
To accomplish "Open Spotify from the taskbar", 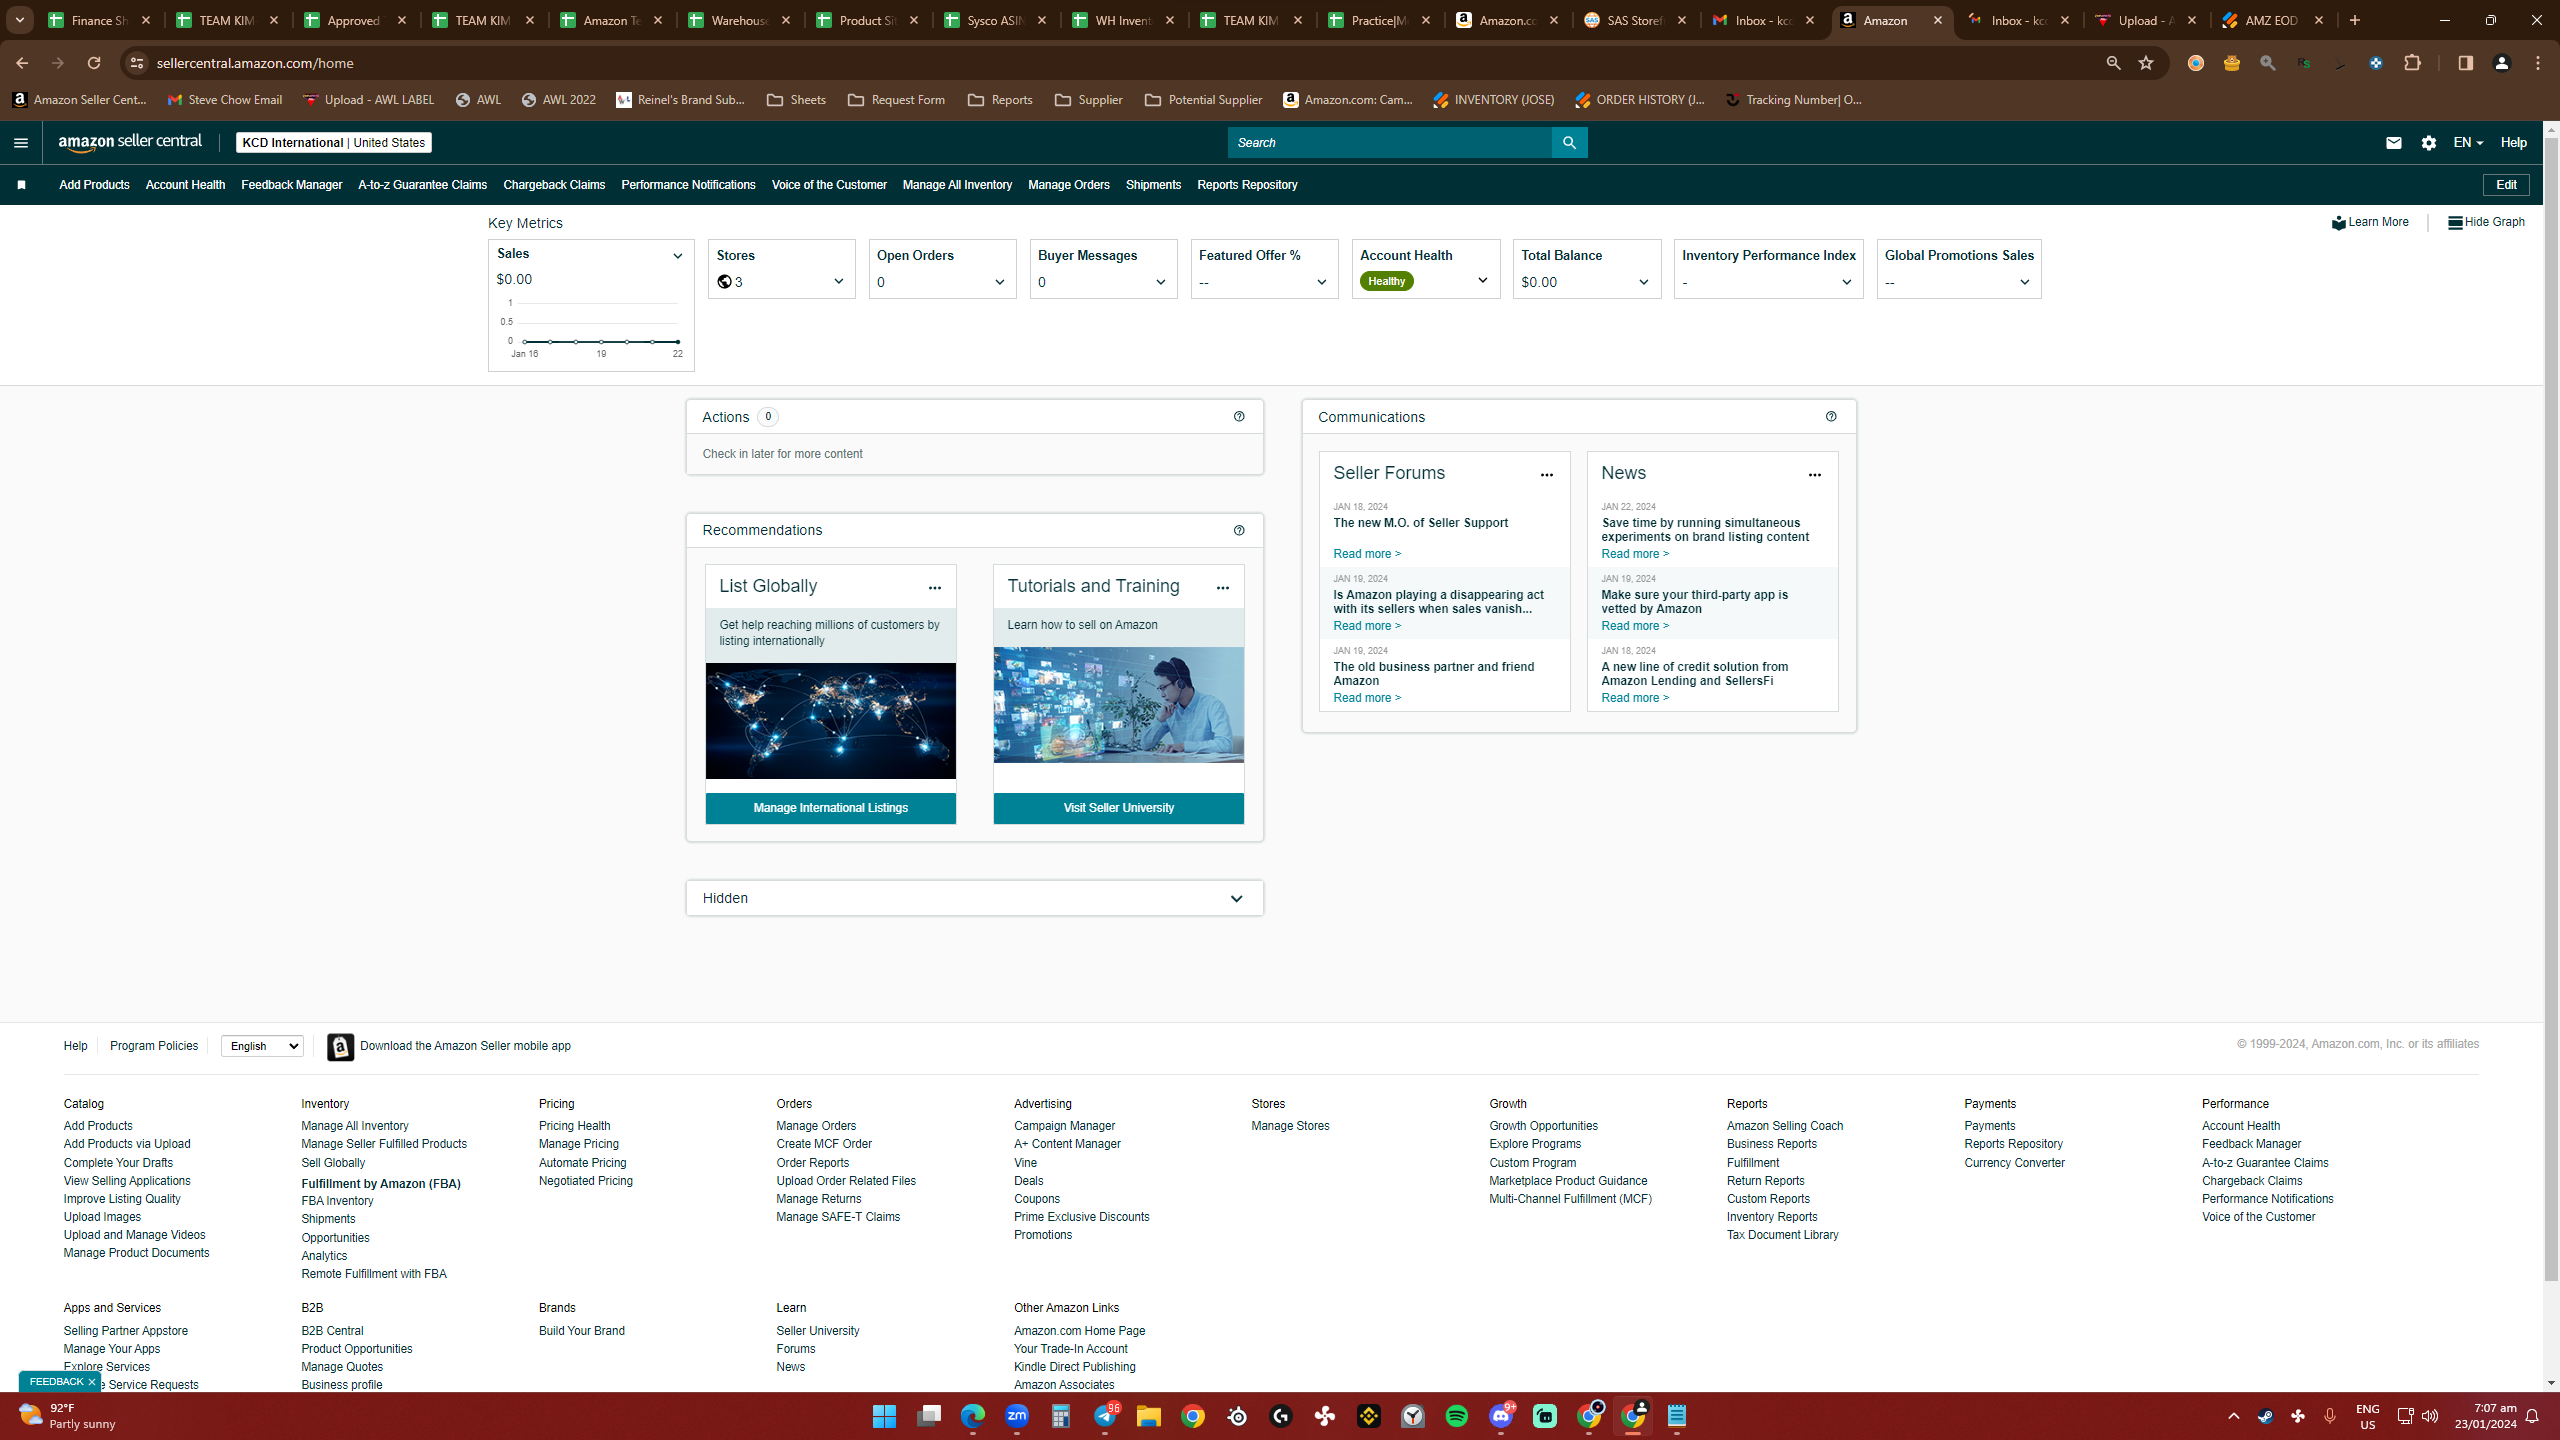I will coord(1457,1416).
